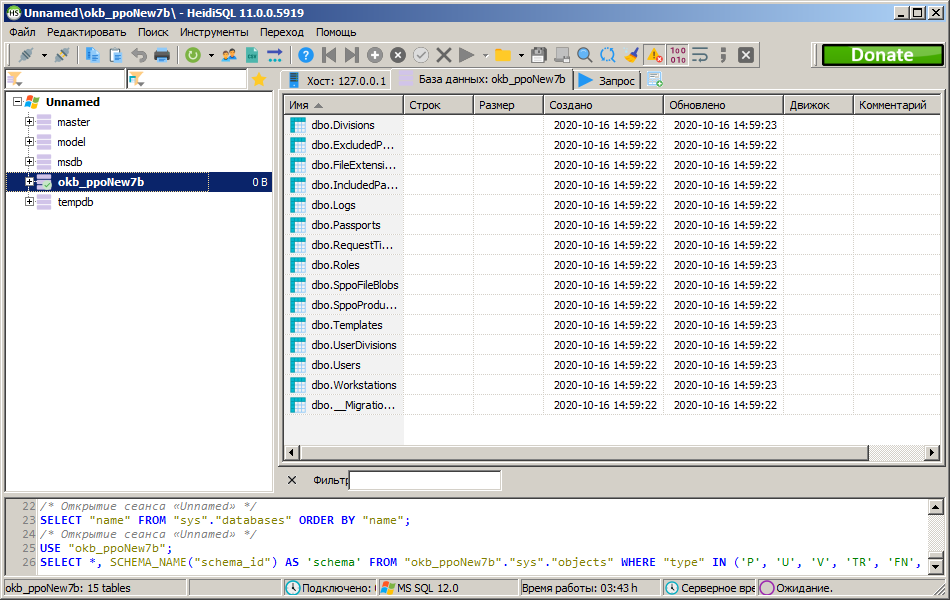Toggle the wrap long lines button
Image resolution: width=950 pixels, height=600 pixels.
tap(700, 55)
